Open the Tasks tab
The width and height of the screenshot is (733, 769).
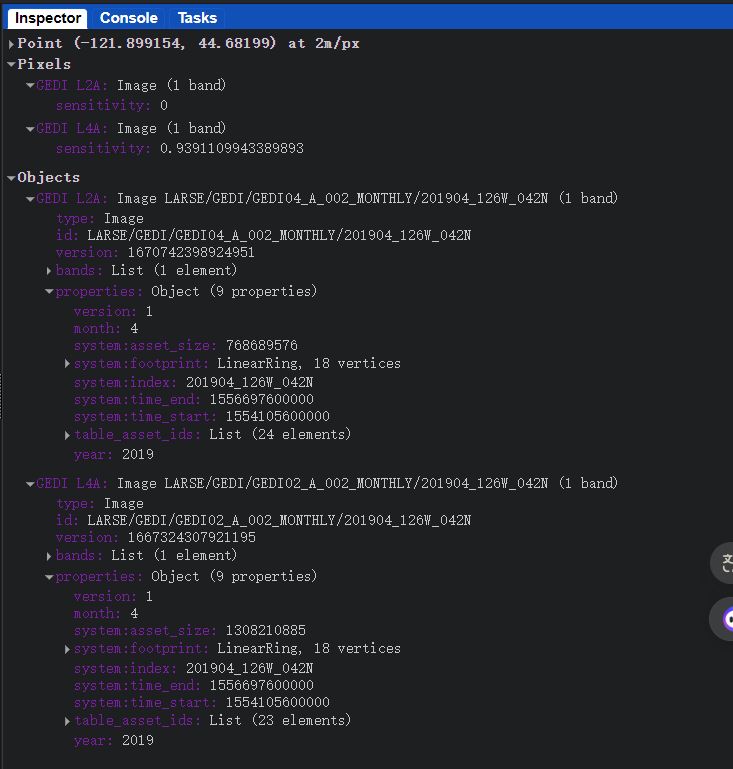click(x=197, y=18)
